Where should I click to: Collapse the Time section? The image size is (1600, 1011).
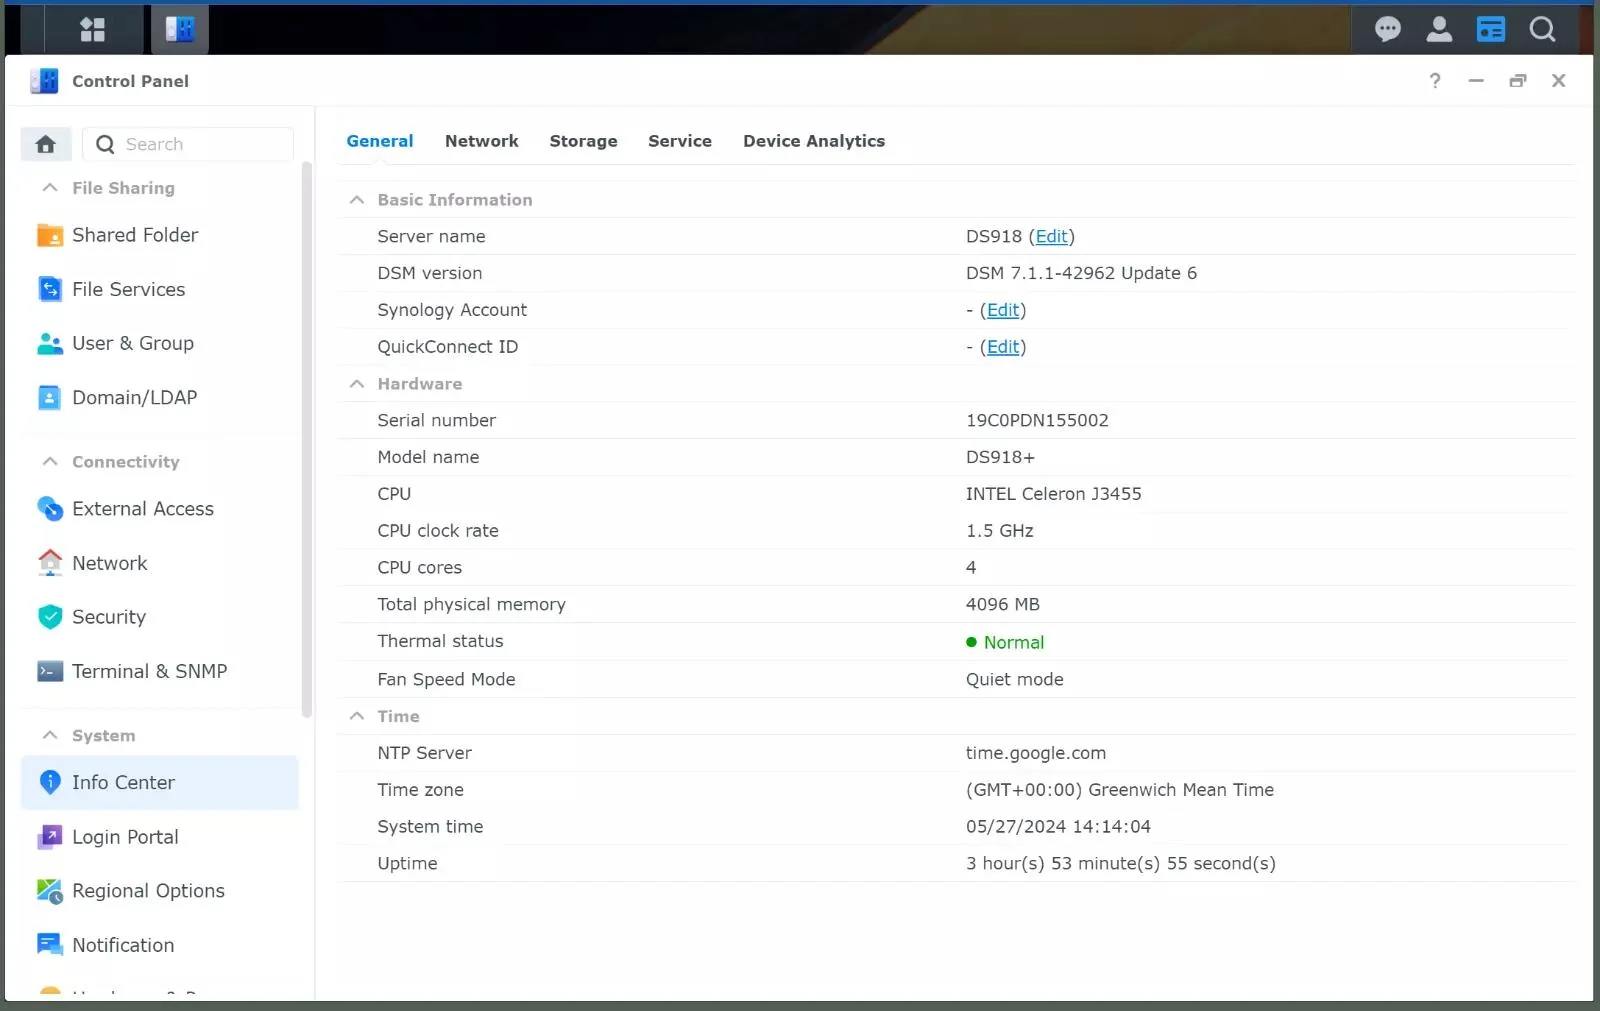click(356, 716)
